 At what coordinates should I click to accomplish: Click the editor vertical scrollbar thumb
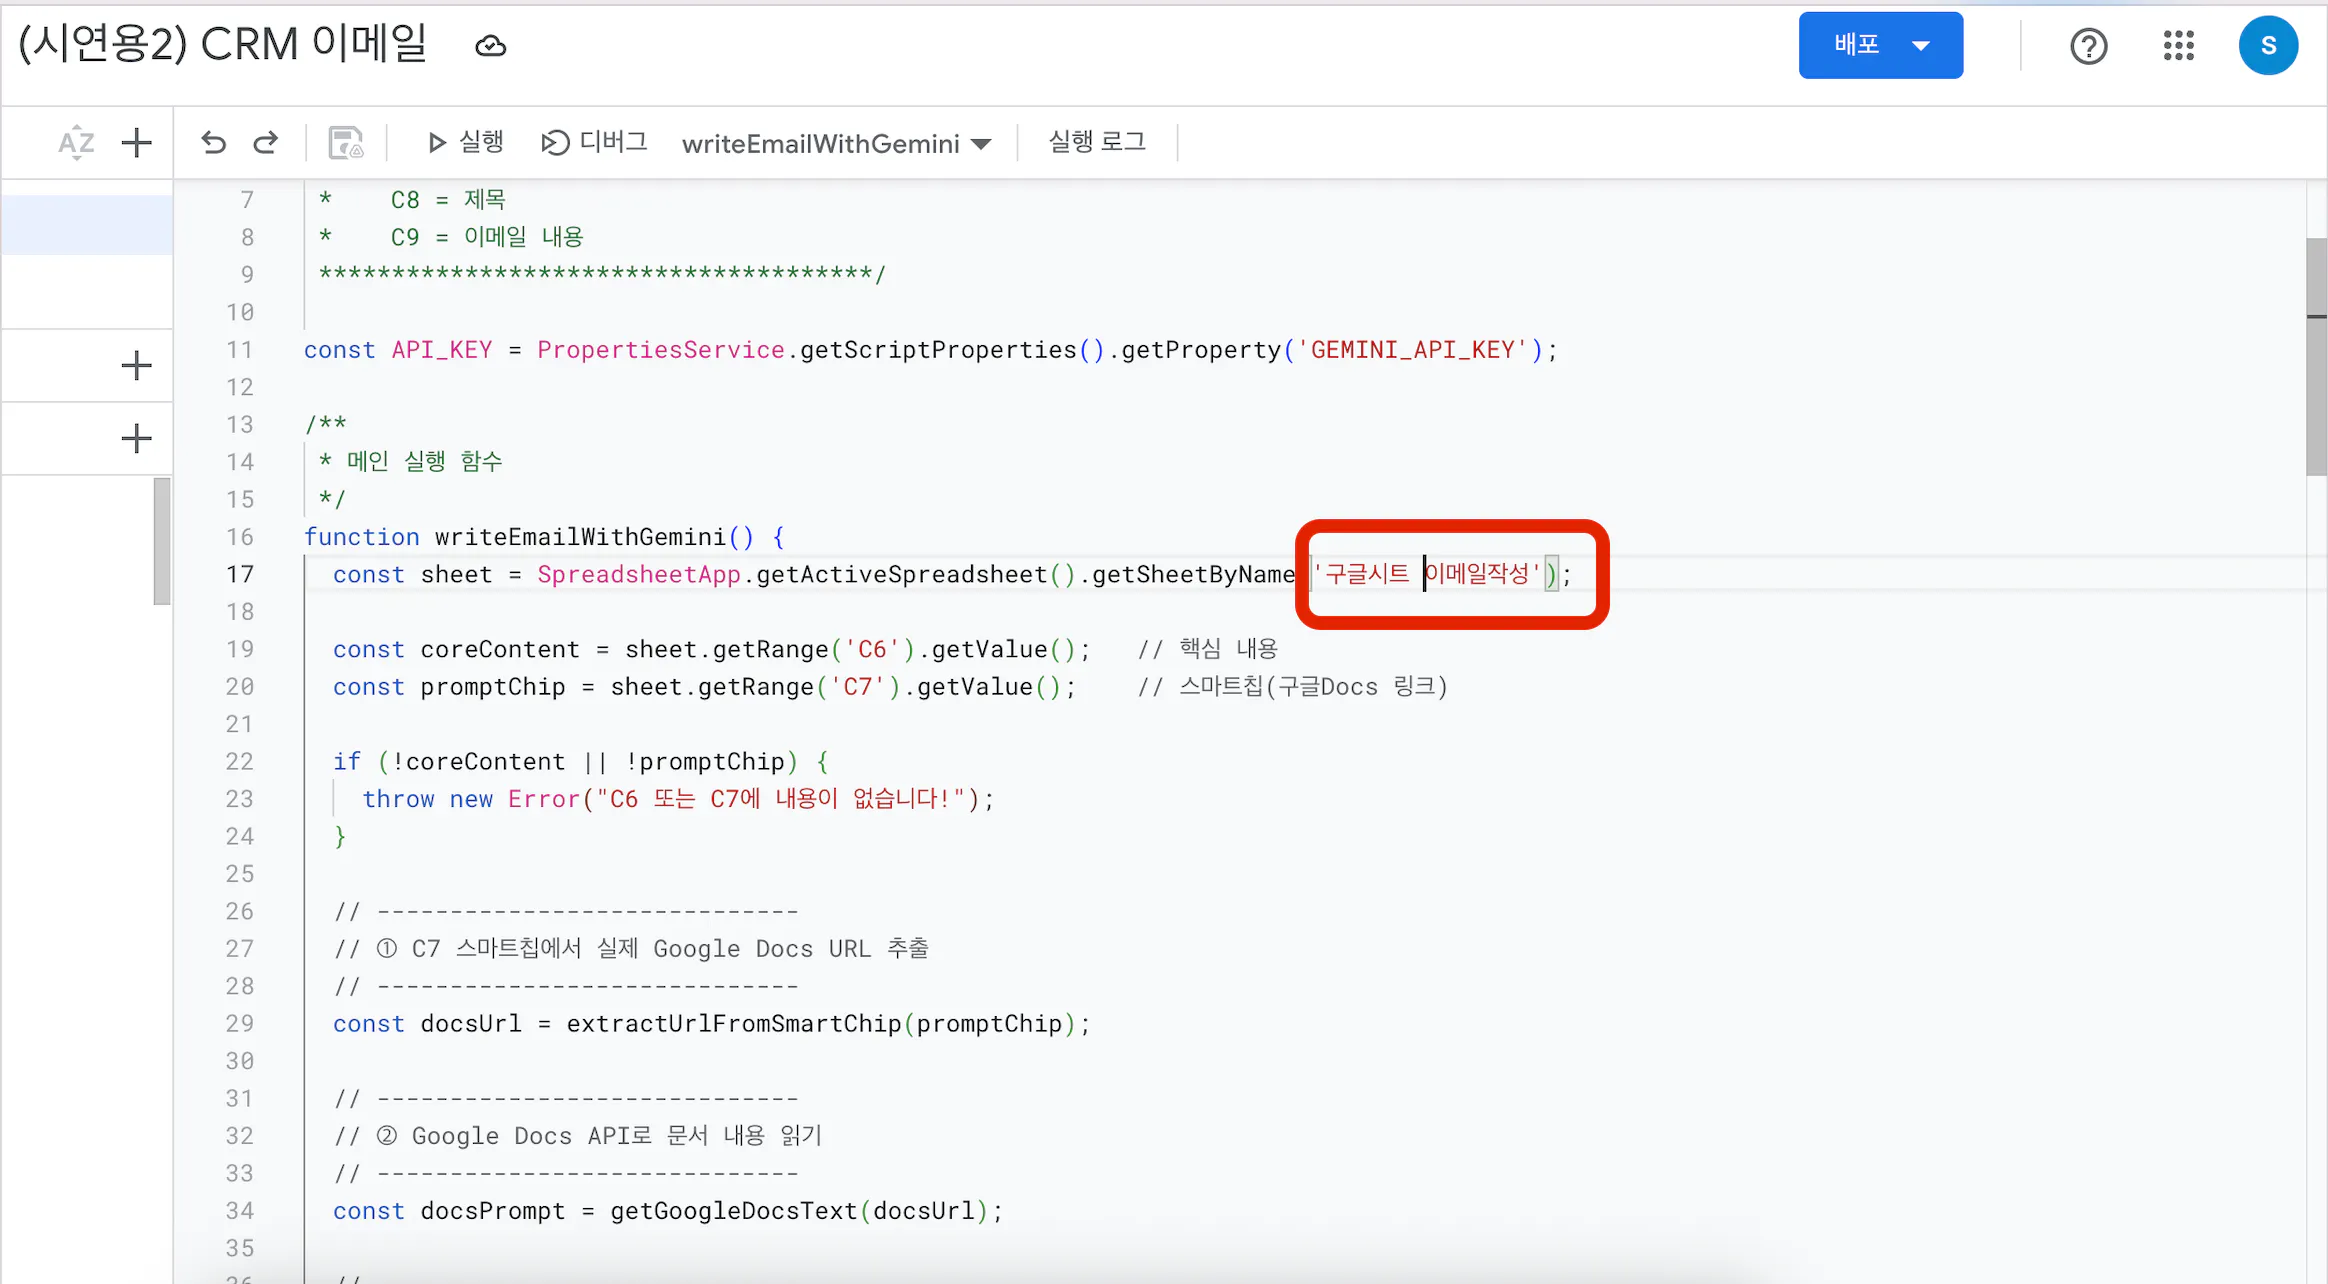pos(2316,355)
